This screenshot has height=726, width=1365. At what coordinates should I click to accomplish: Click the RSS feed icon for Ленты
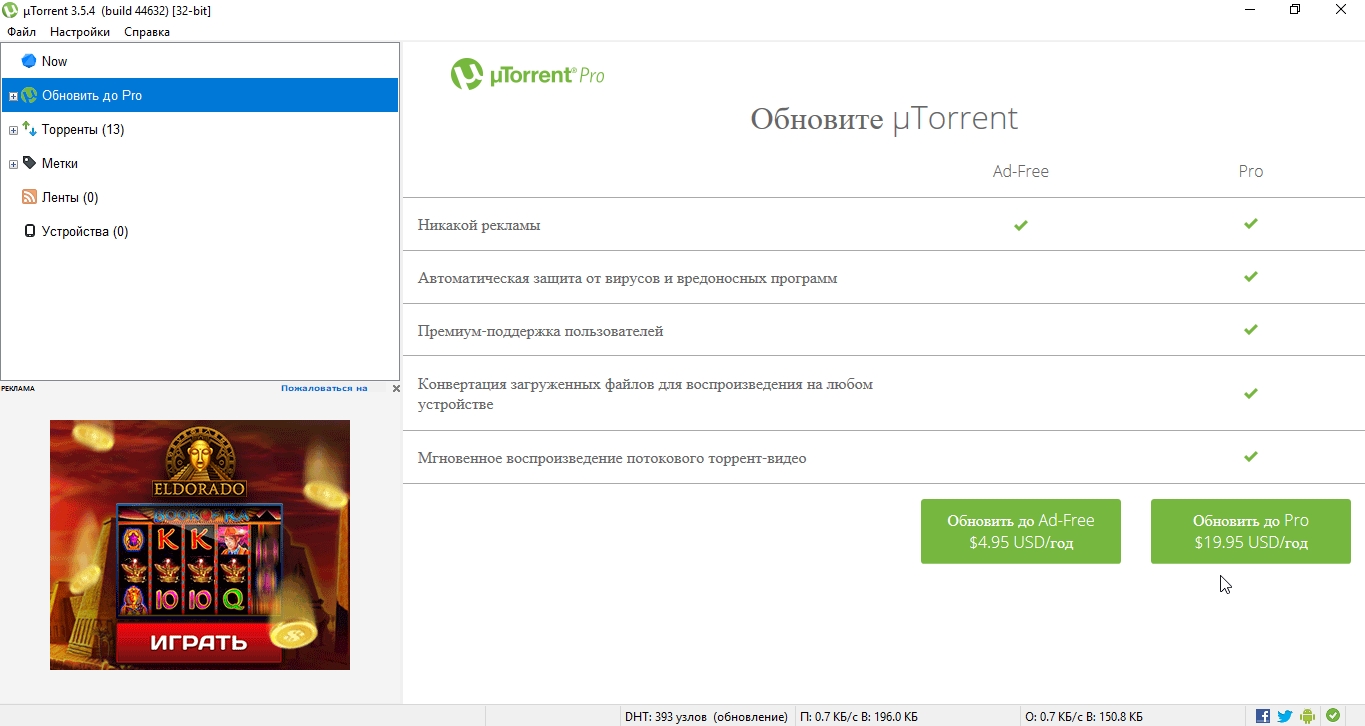pos(29,197)
